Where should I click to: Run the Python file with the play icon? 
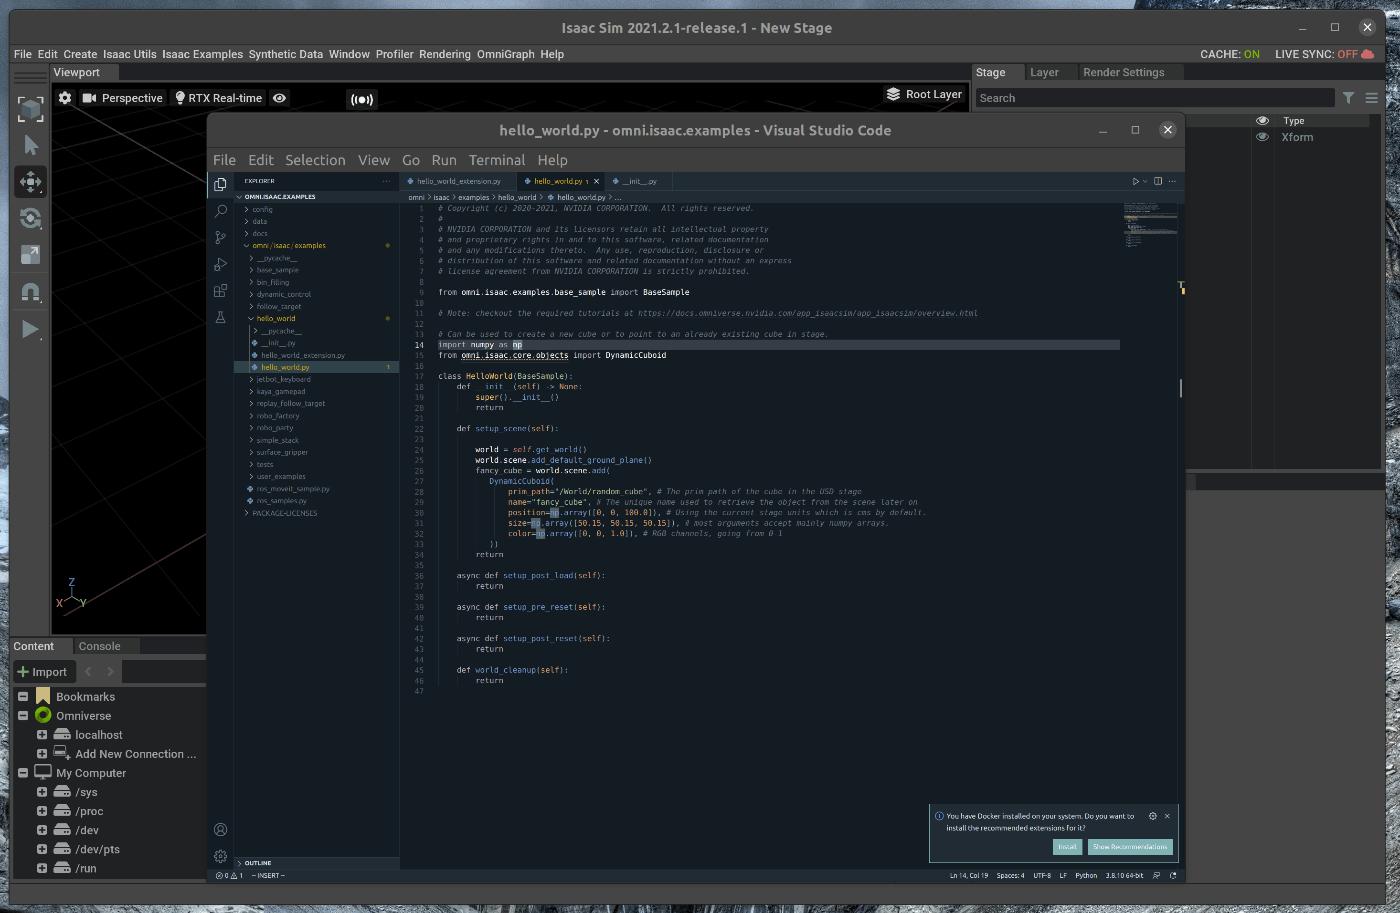[1135, 181]
